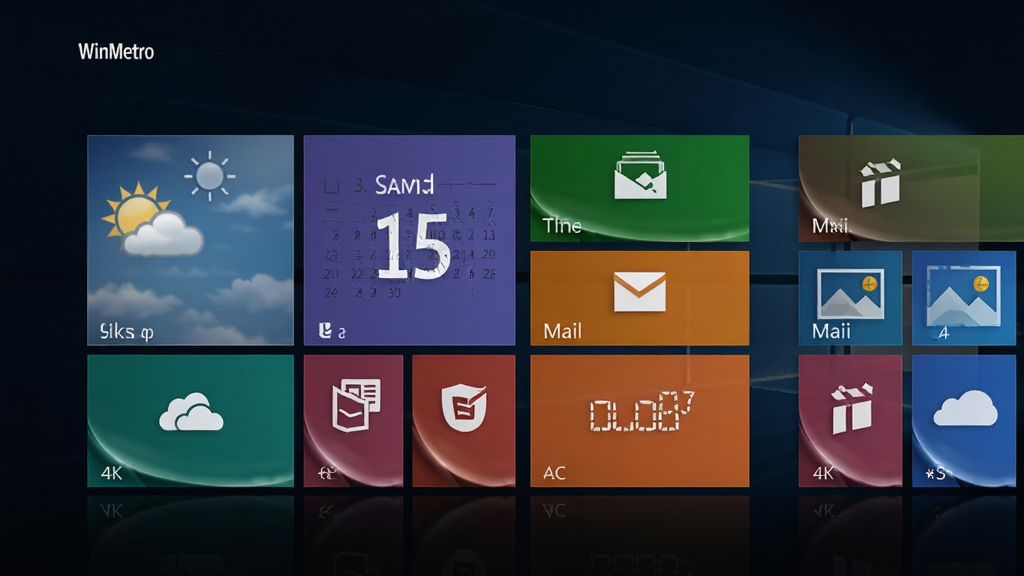Open the green Tine tile with envelope
This screenshot has height=576, width=1024.
pyautogui.click(x=639, y=188)
